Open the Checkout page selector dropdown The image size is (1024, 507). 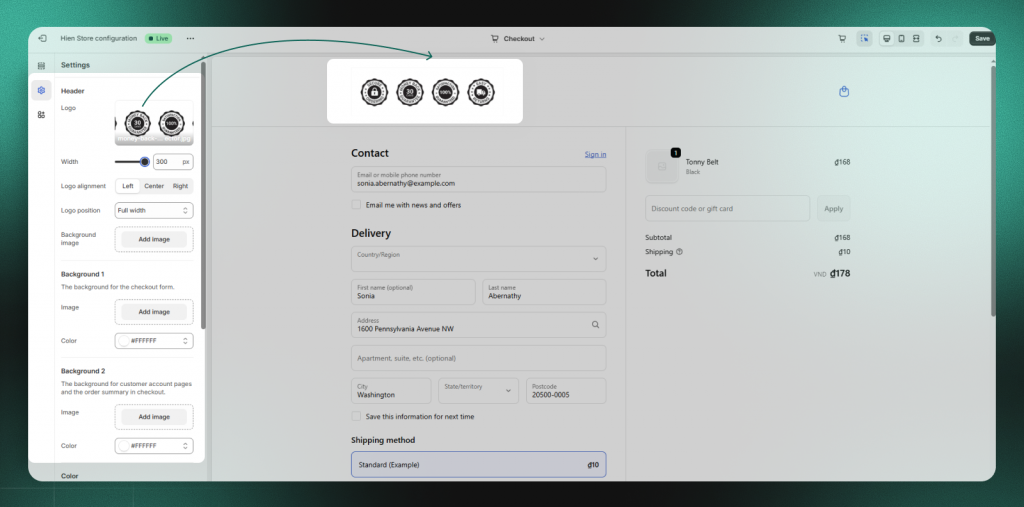point(518,38)
